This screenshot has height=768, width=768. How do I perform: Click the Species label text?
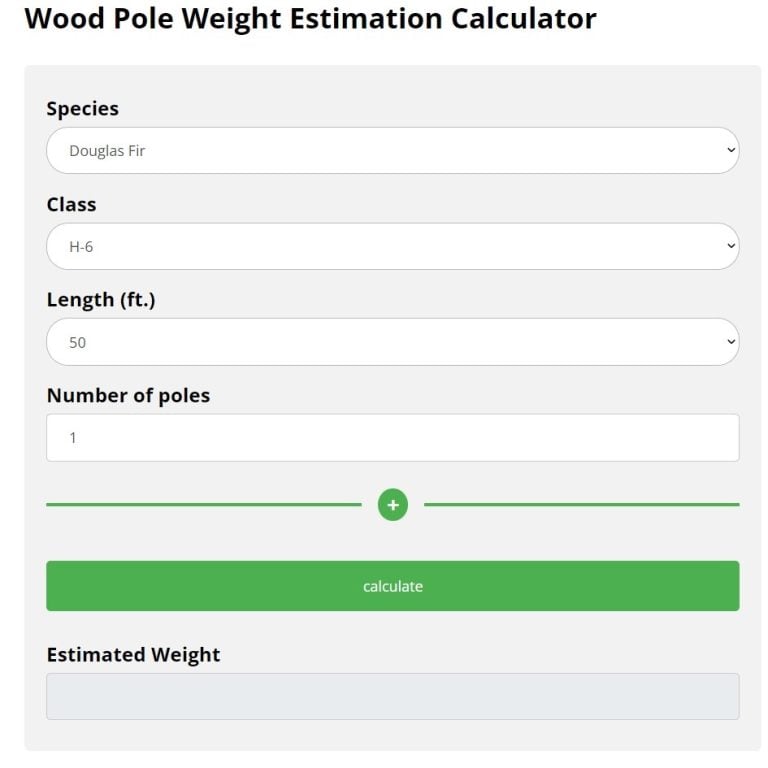(x=82, y=109)
